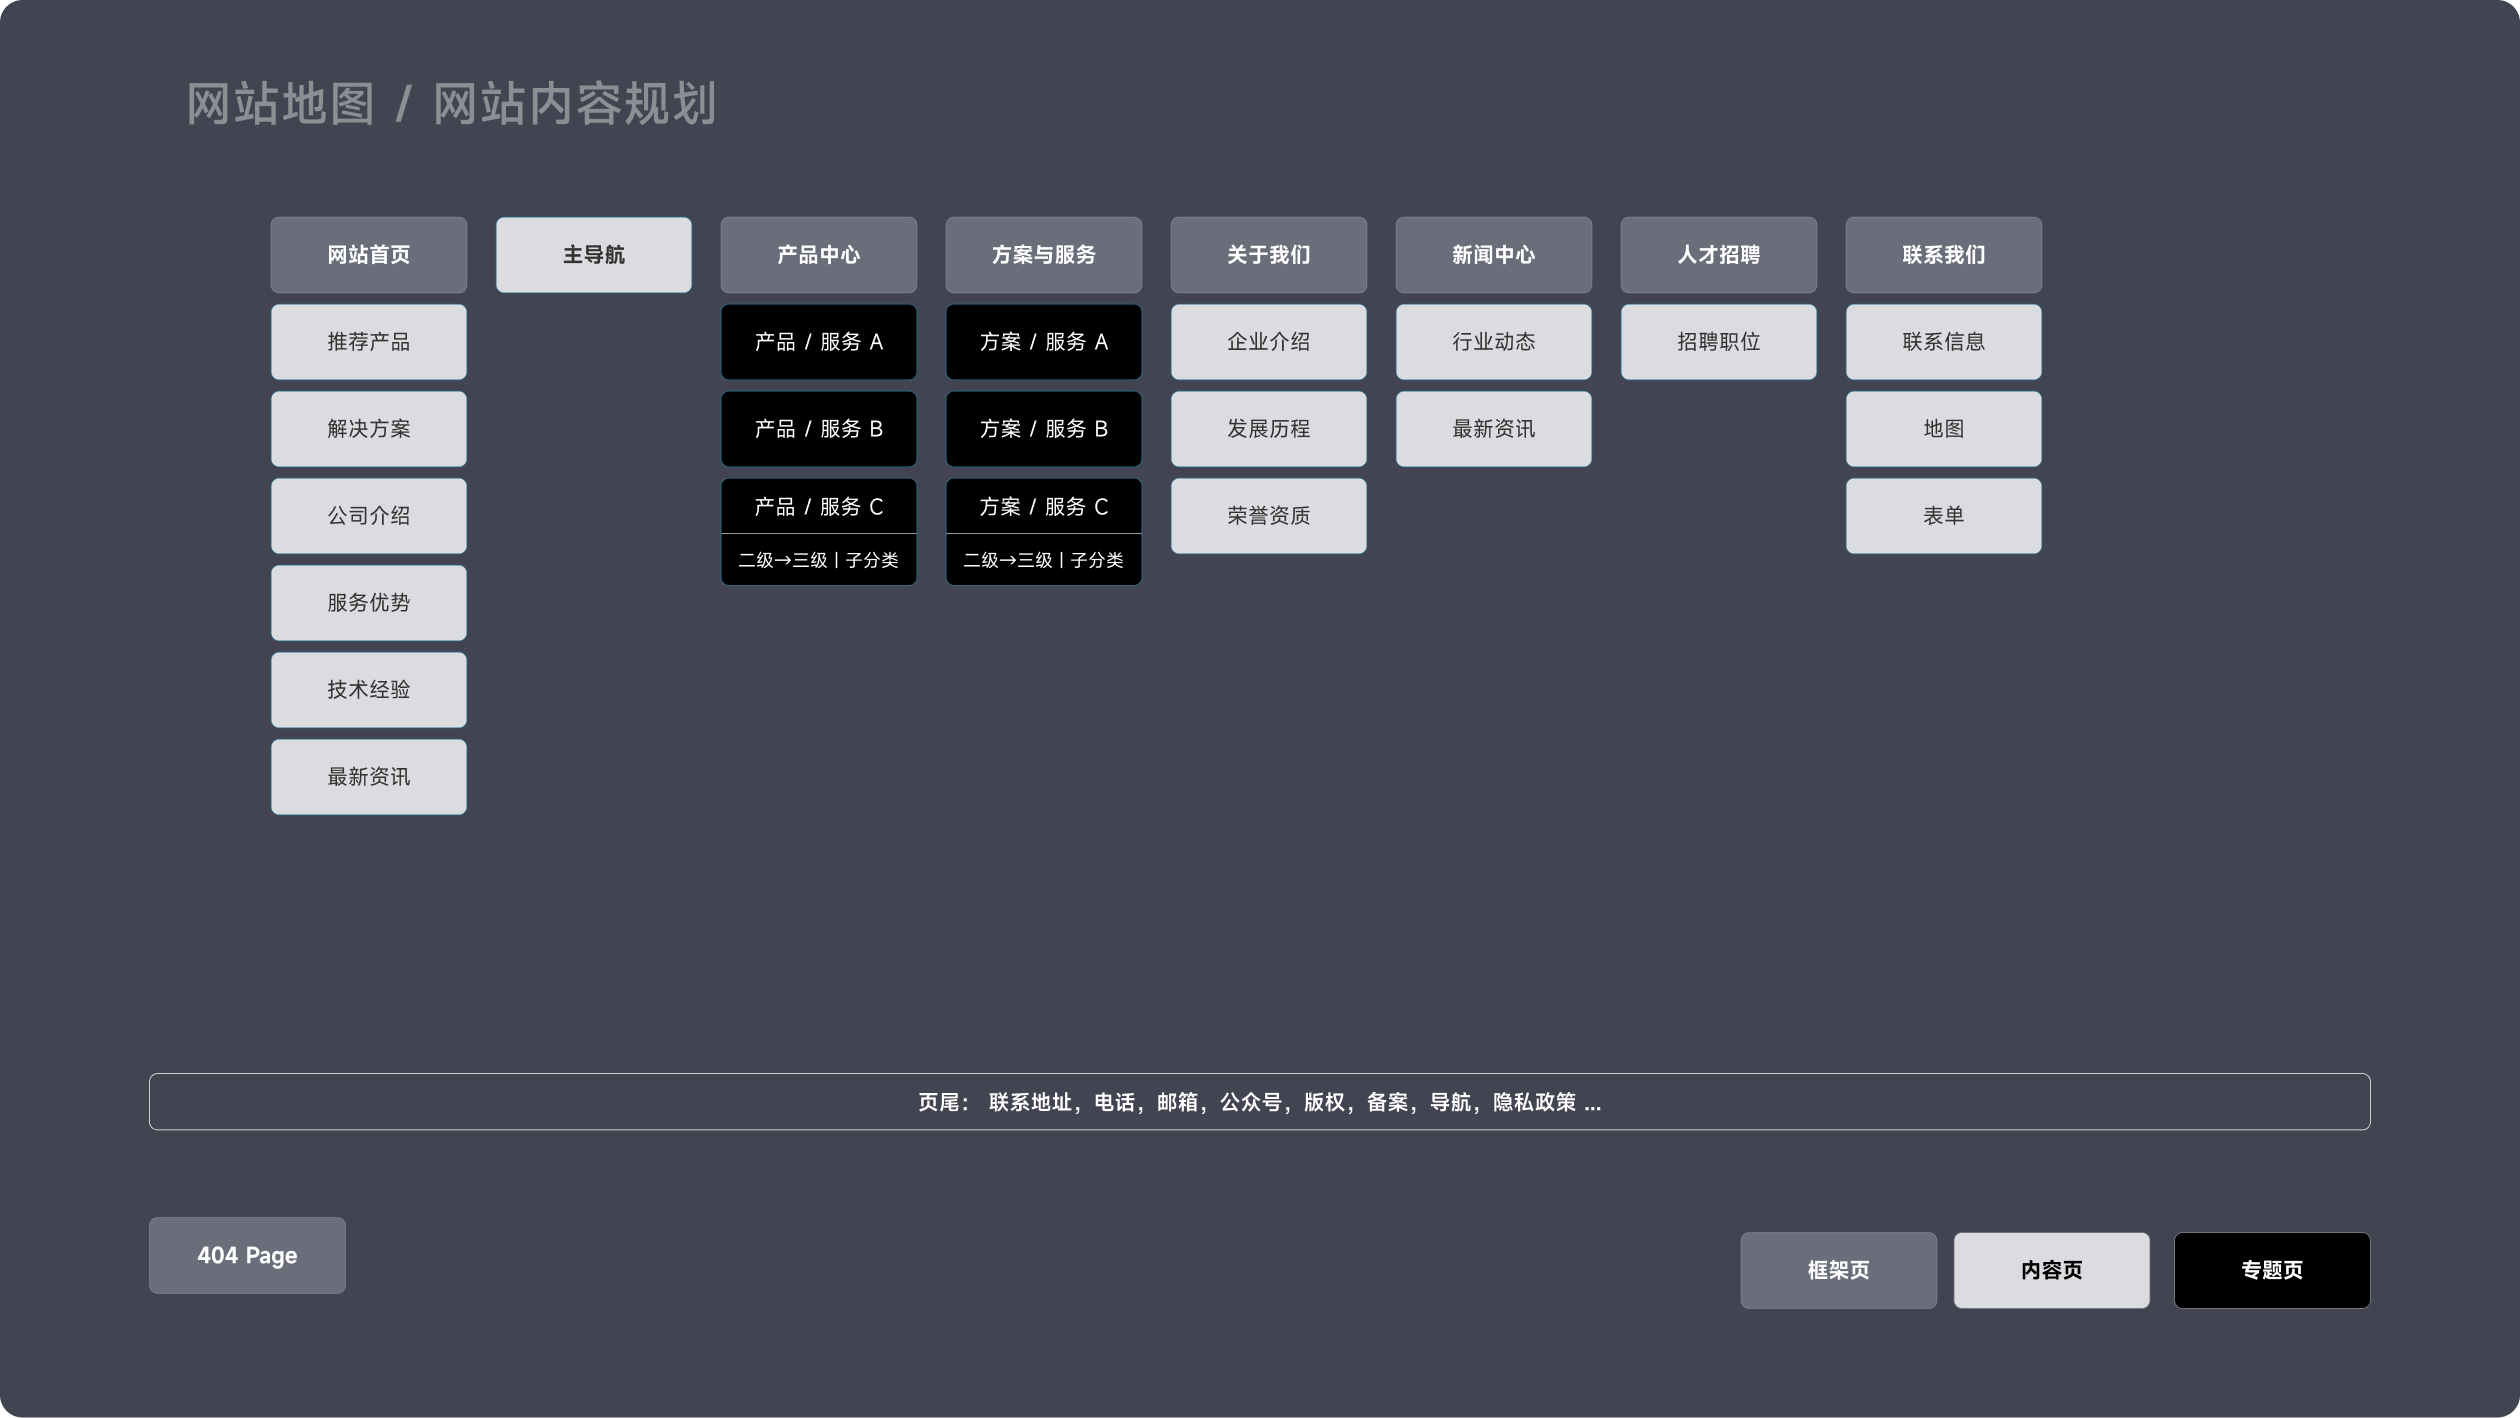Select the 主导航 main navigation box

pos(593,255)
